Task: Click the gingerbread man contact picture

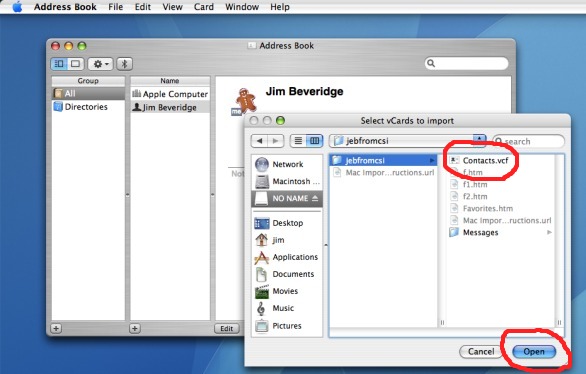Action: pos(245,101)
